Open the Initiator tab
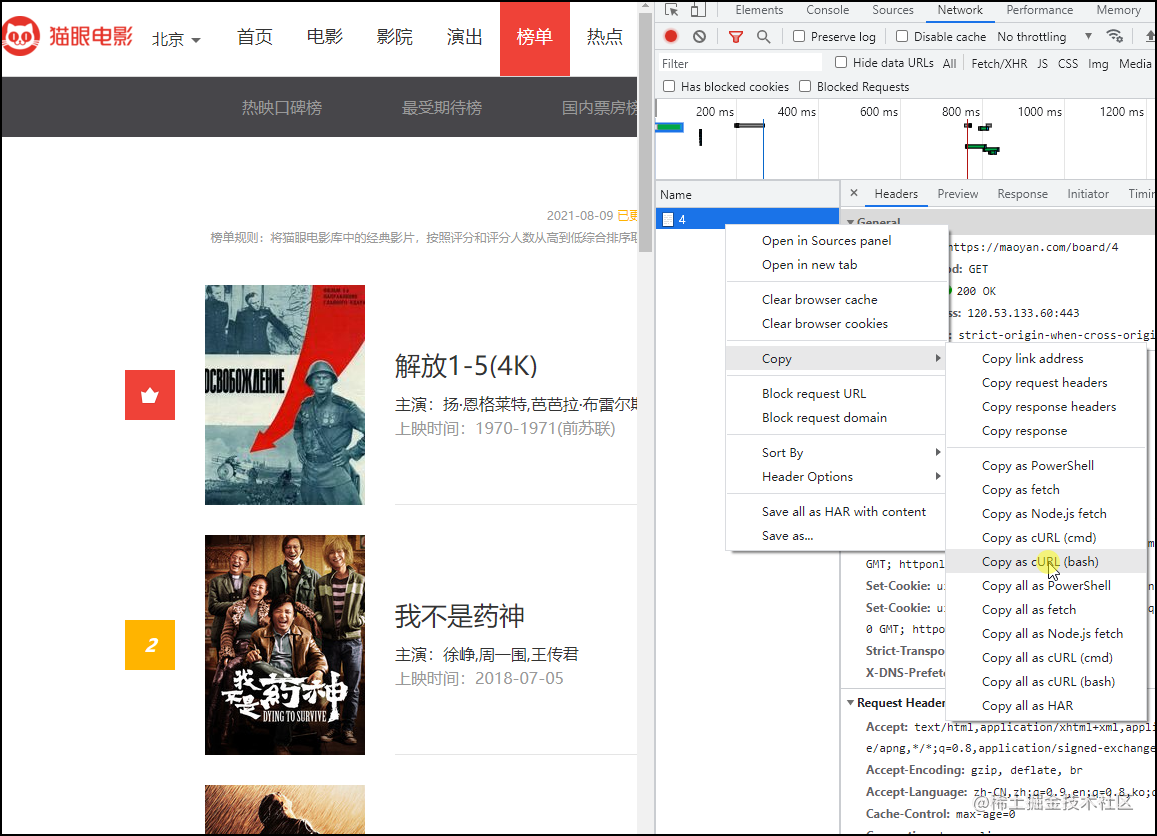 (1088, 193)
